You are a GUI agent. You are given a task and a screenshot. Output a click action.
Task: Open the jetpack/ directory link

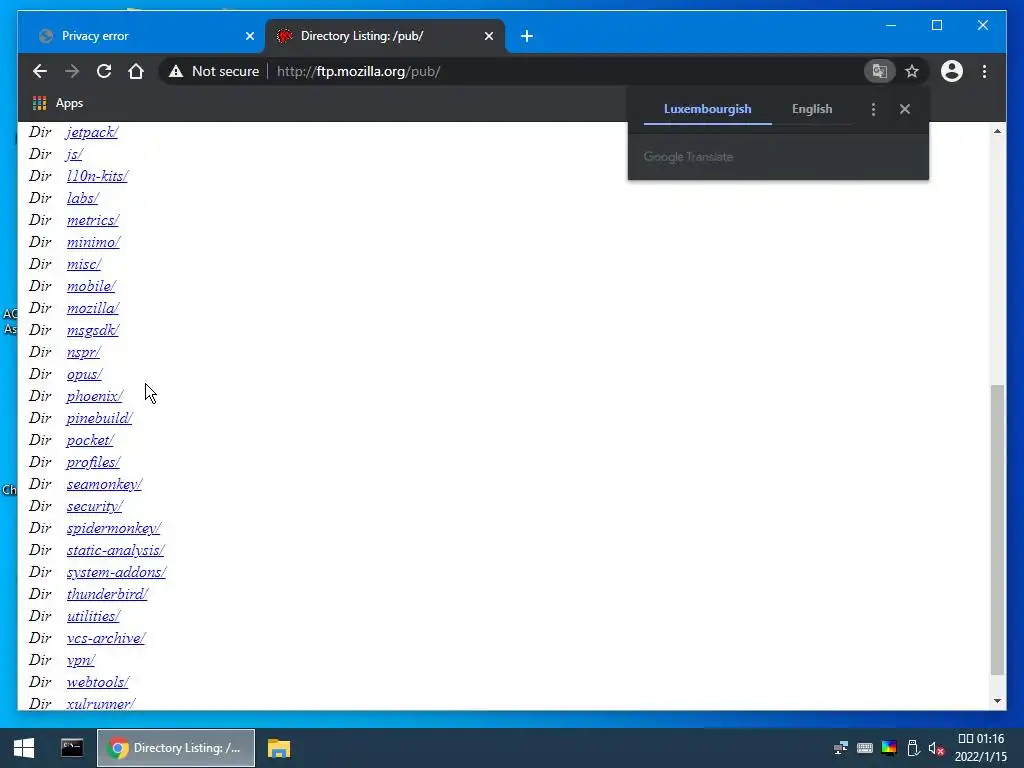tap(92, 132)
